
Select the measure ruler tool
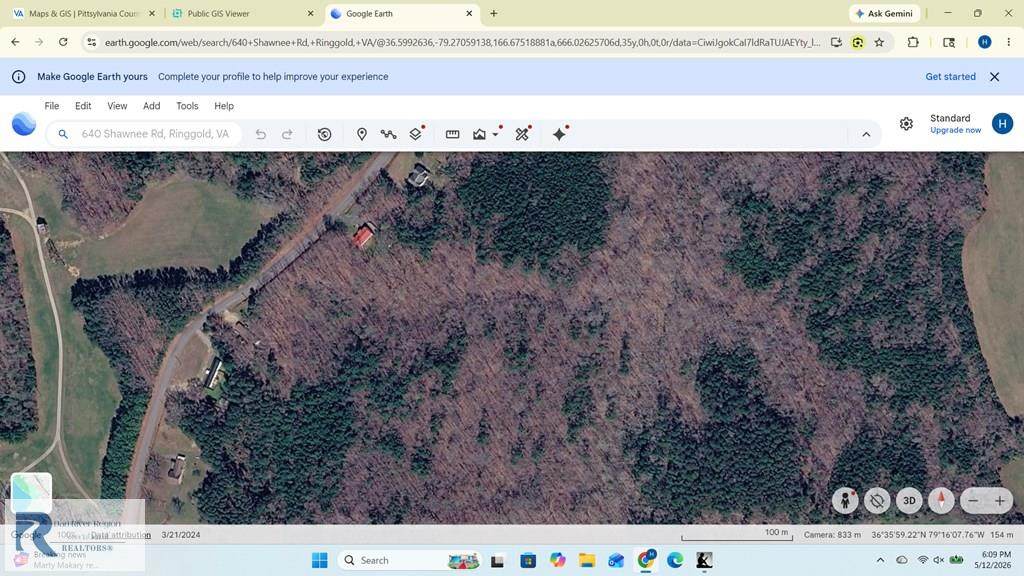pyautogui.click(x=453, y=135)
